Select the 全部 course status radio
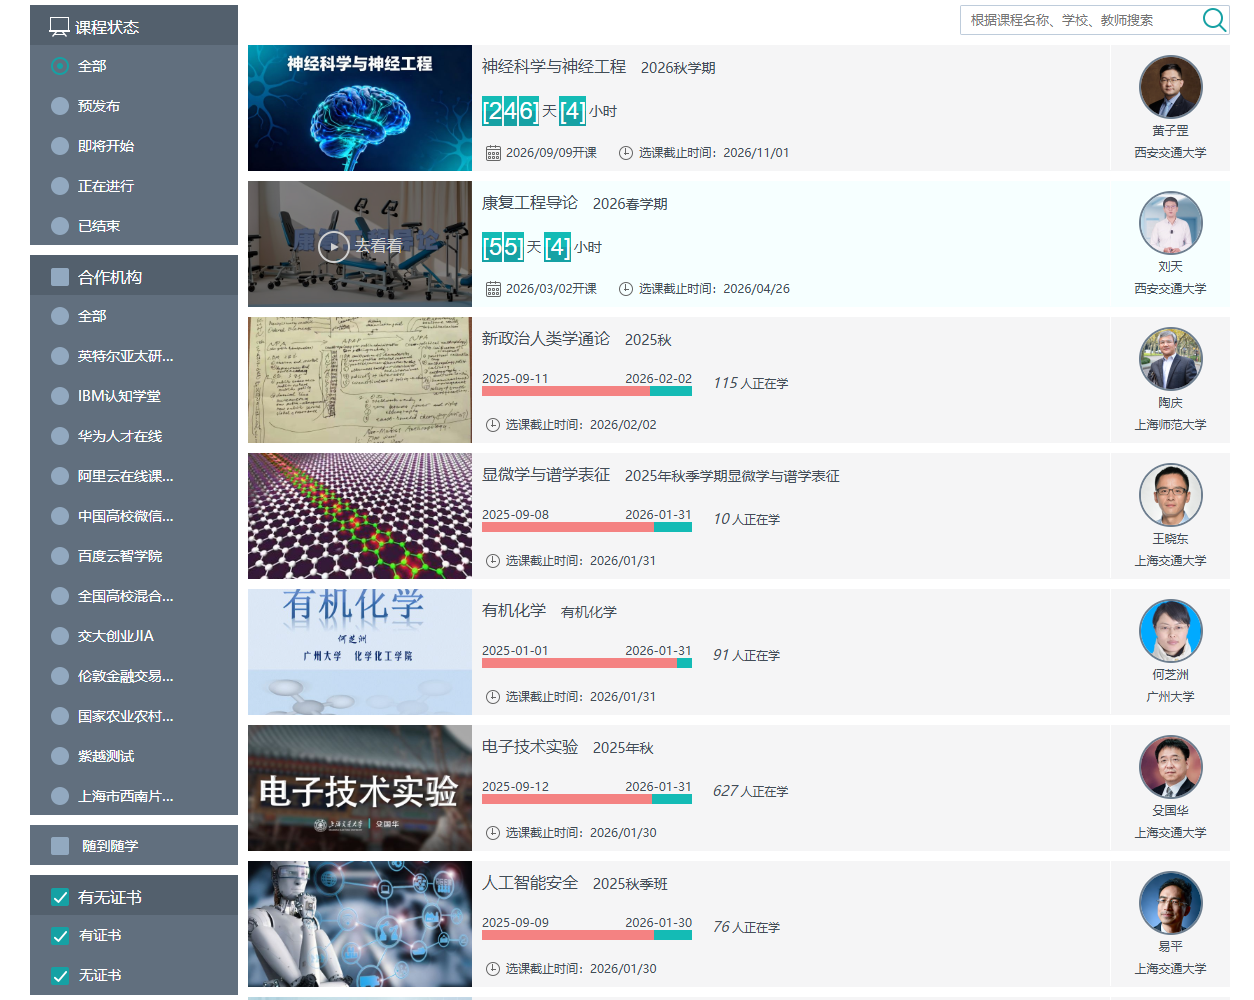Viewport: 1254px width, 1000px height. [x=60, y=66]
